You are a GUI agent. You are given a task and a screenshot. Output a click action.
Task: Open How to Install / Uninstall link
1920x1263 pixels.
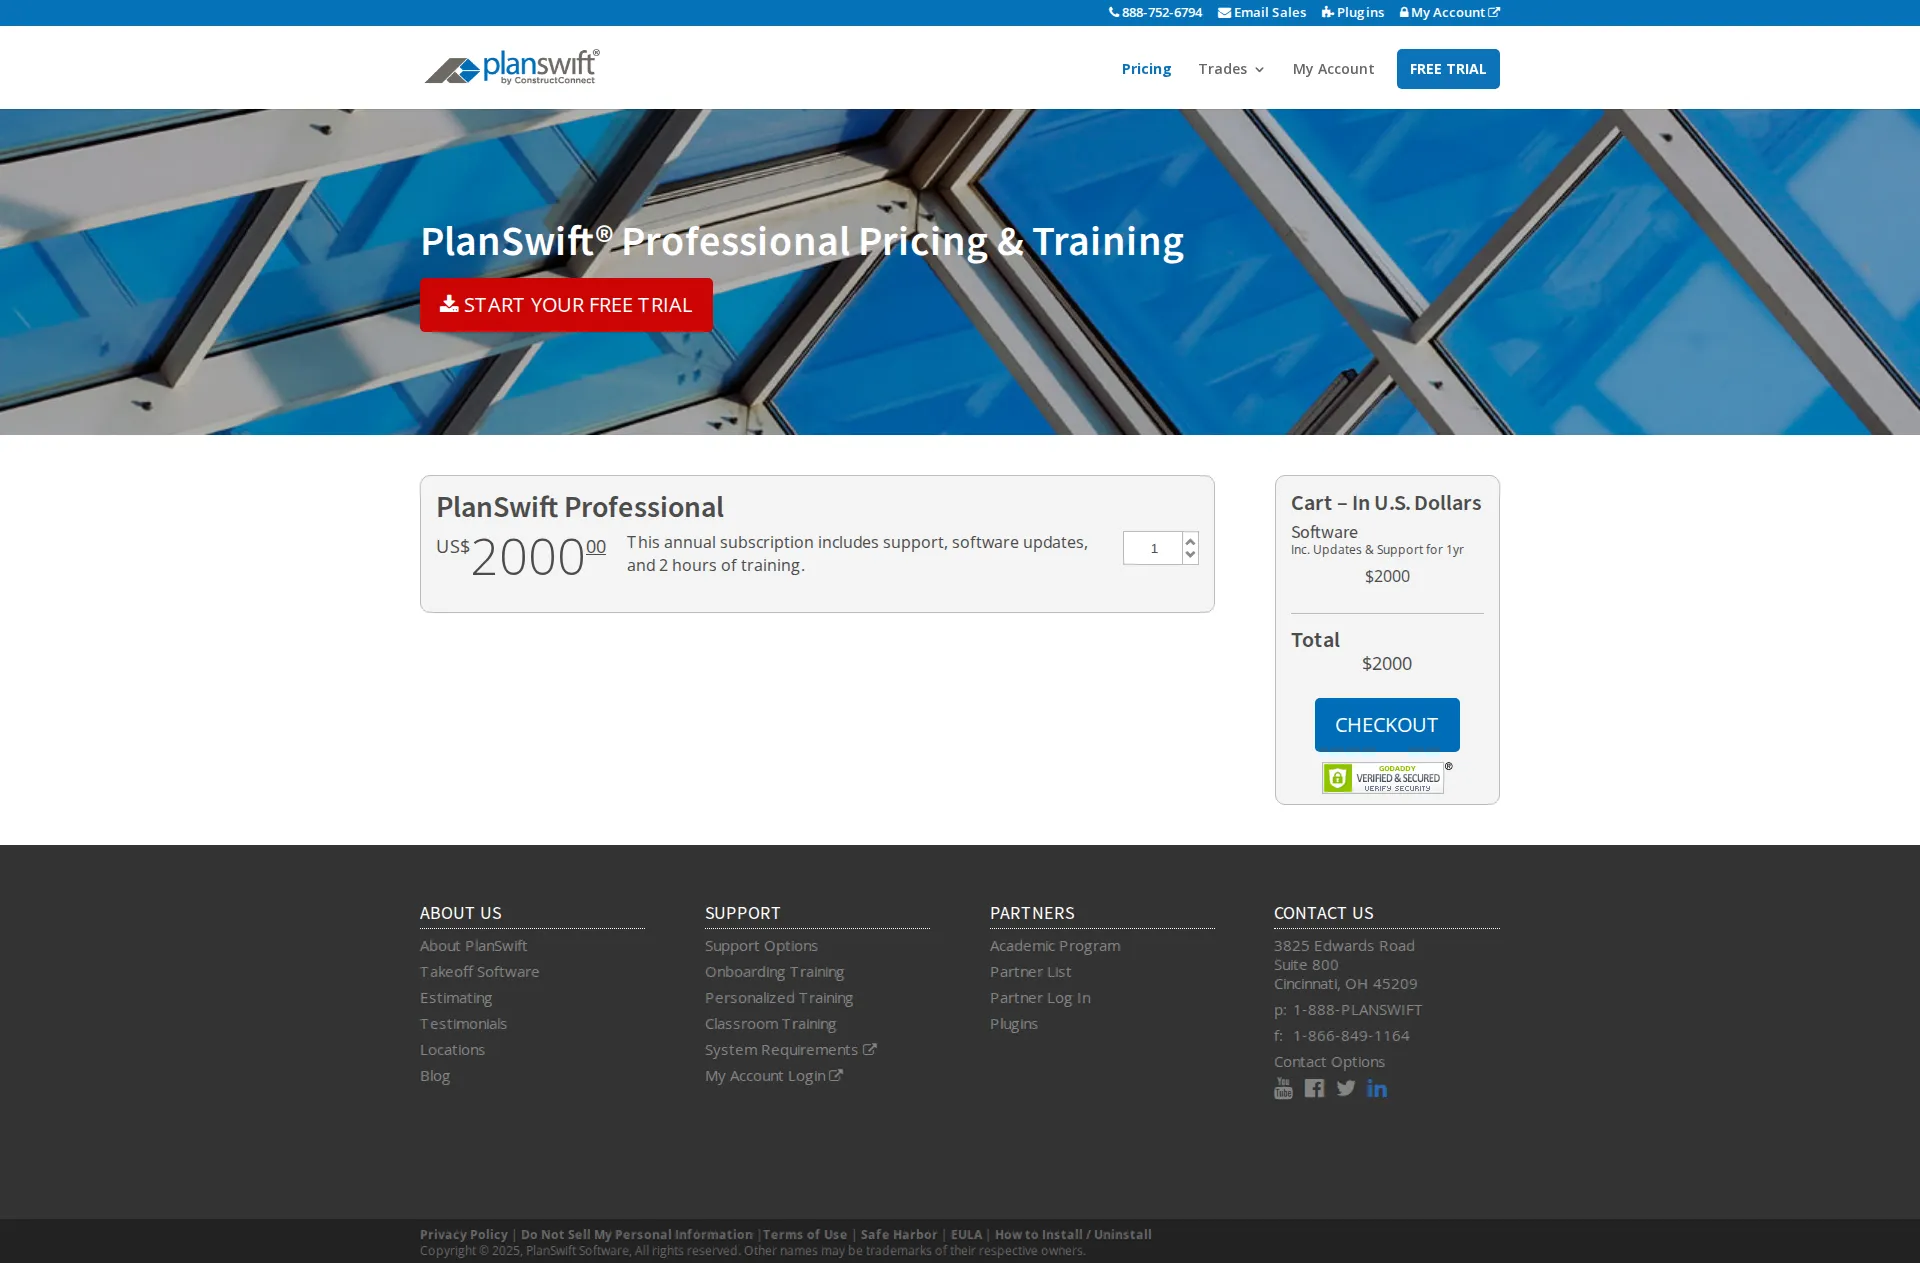pyautogui.click(x=1073, y=1235)
